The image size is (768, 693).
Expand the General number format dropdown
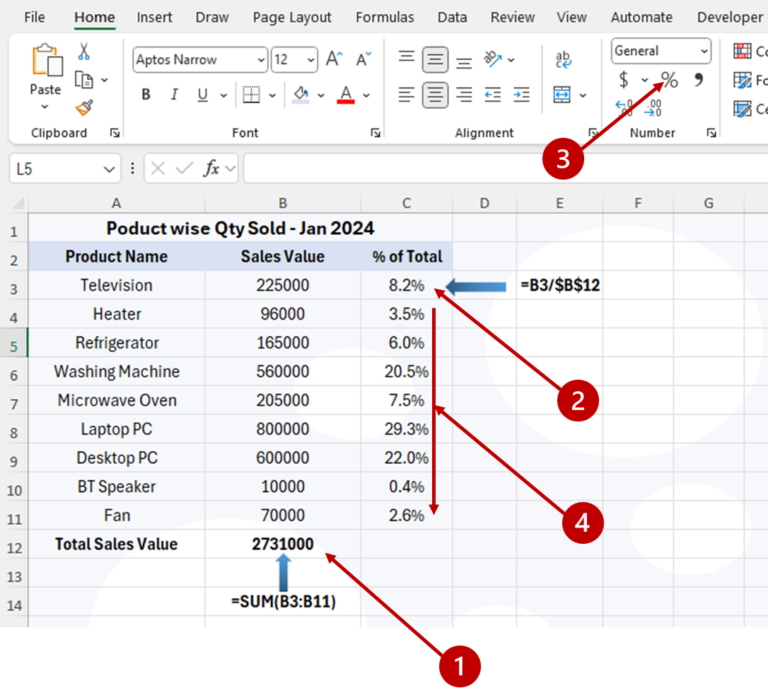click(x=704, y=51)
